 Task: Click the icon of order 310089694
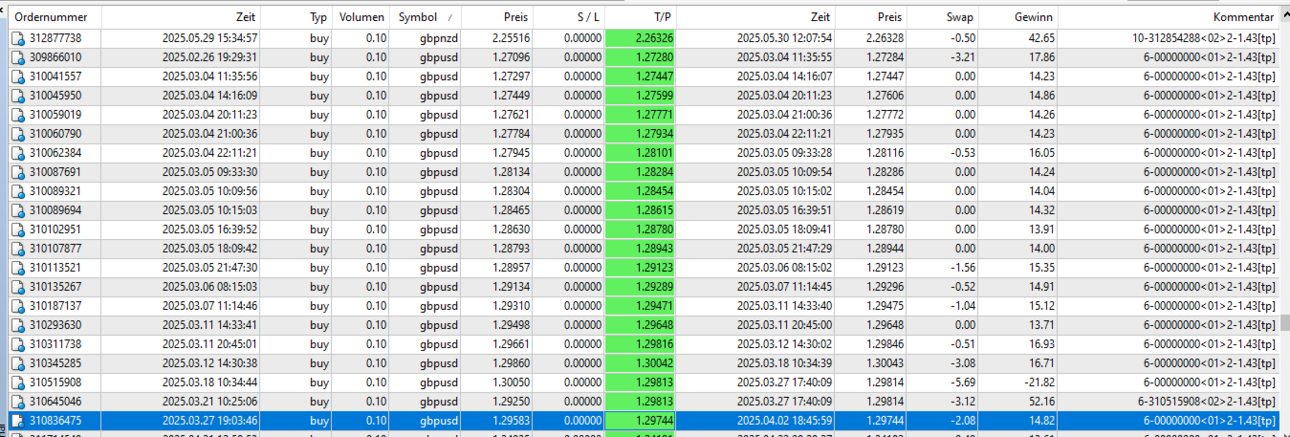click(18, 210)
